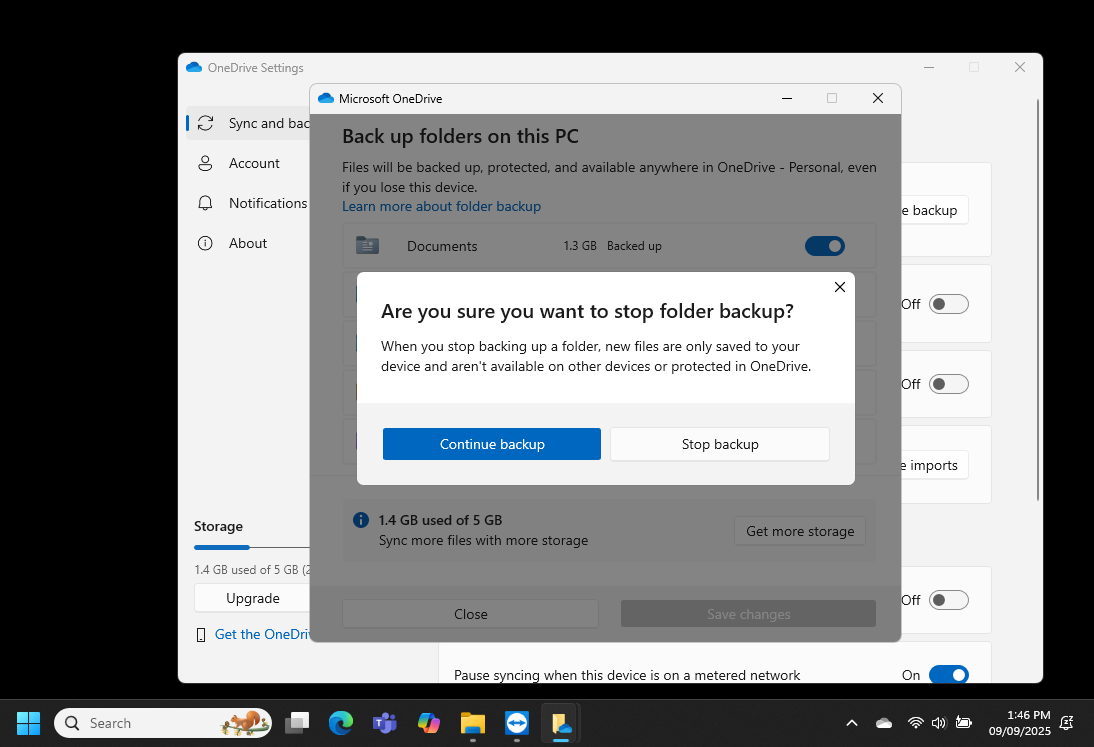
Task: Click the storage info icon
Action: [x=361, y=520]
